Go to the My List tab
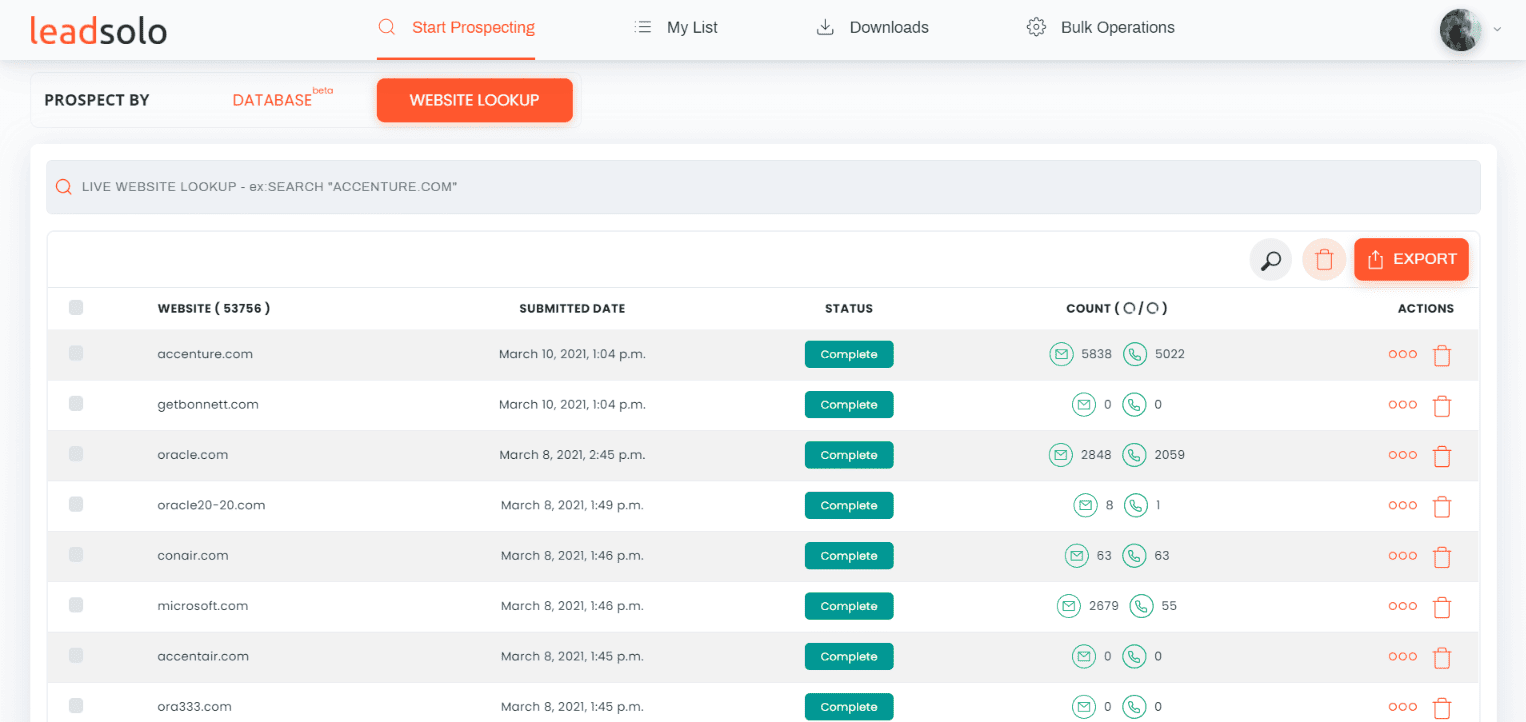This screenshot has height=722, width=1526. pyautogui.click(x=677, y=28)
